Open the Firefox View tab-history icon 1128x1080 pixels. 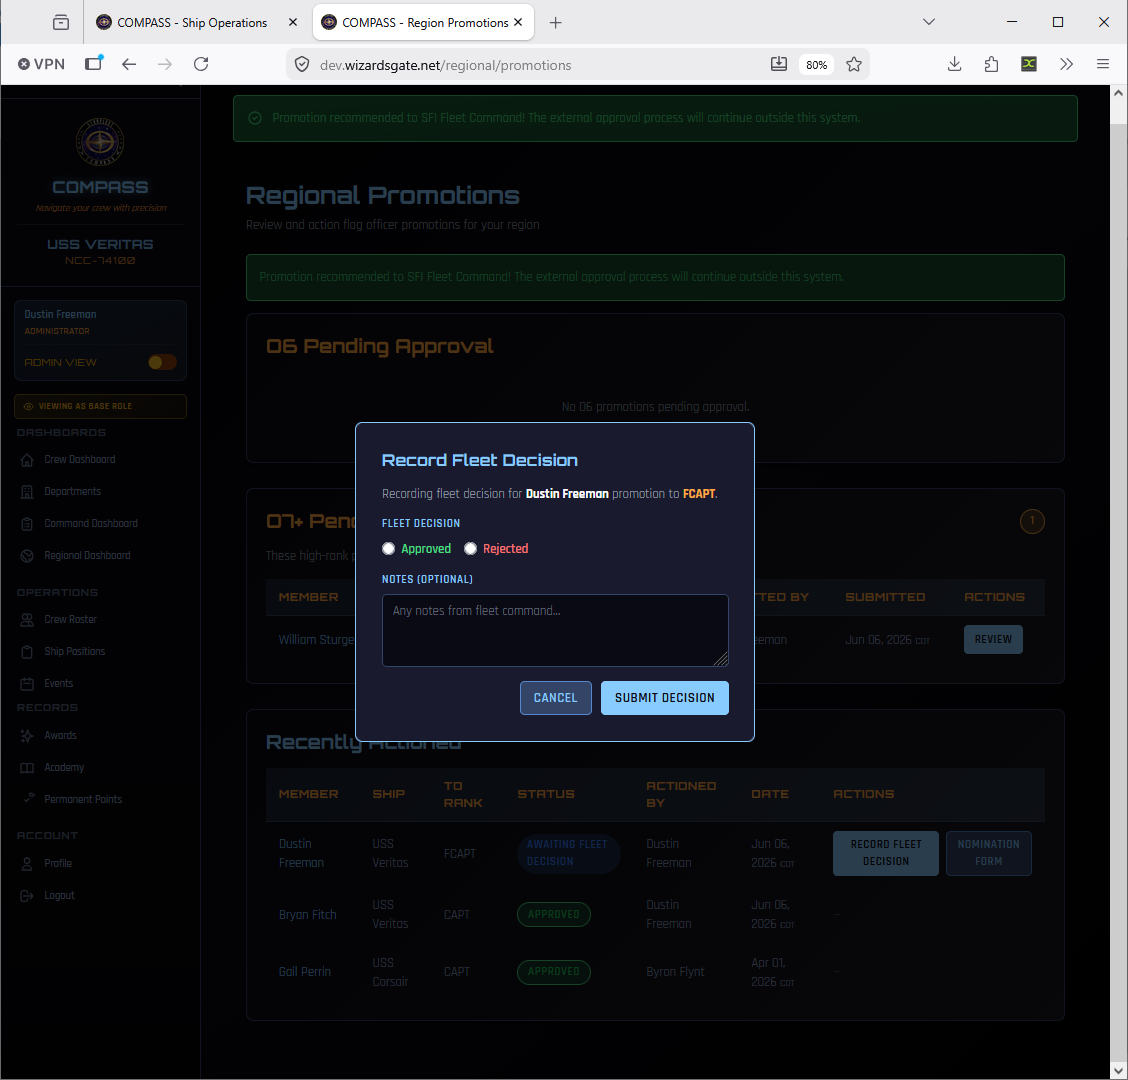pos(61,22)
